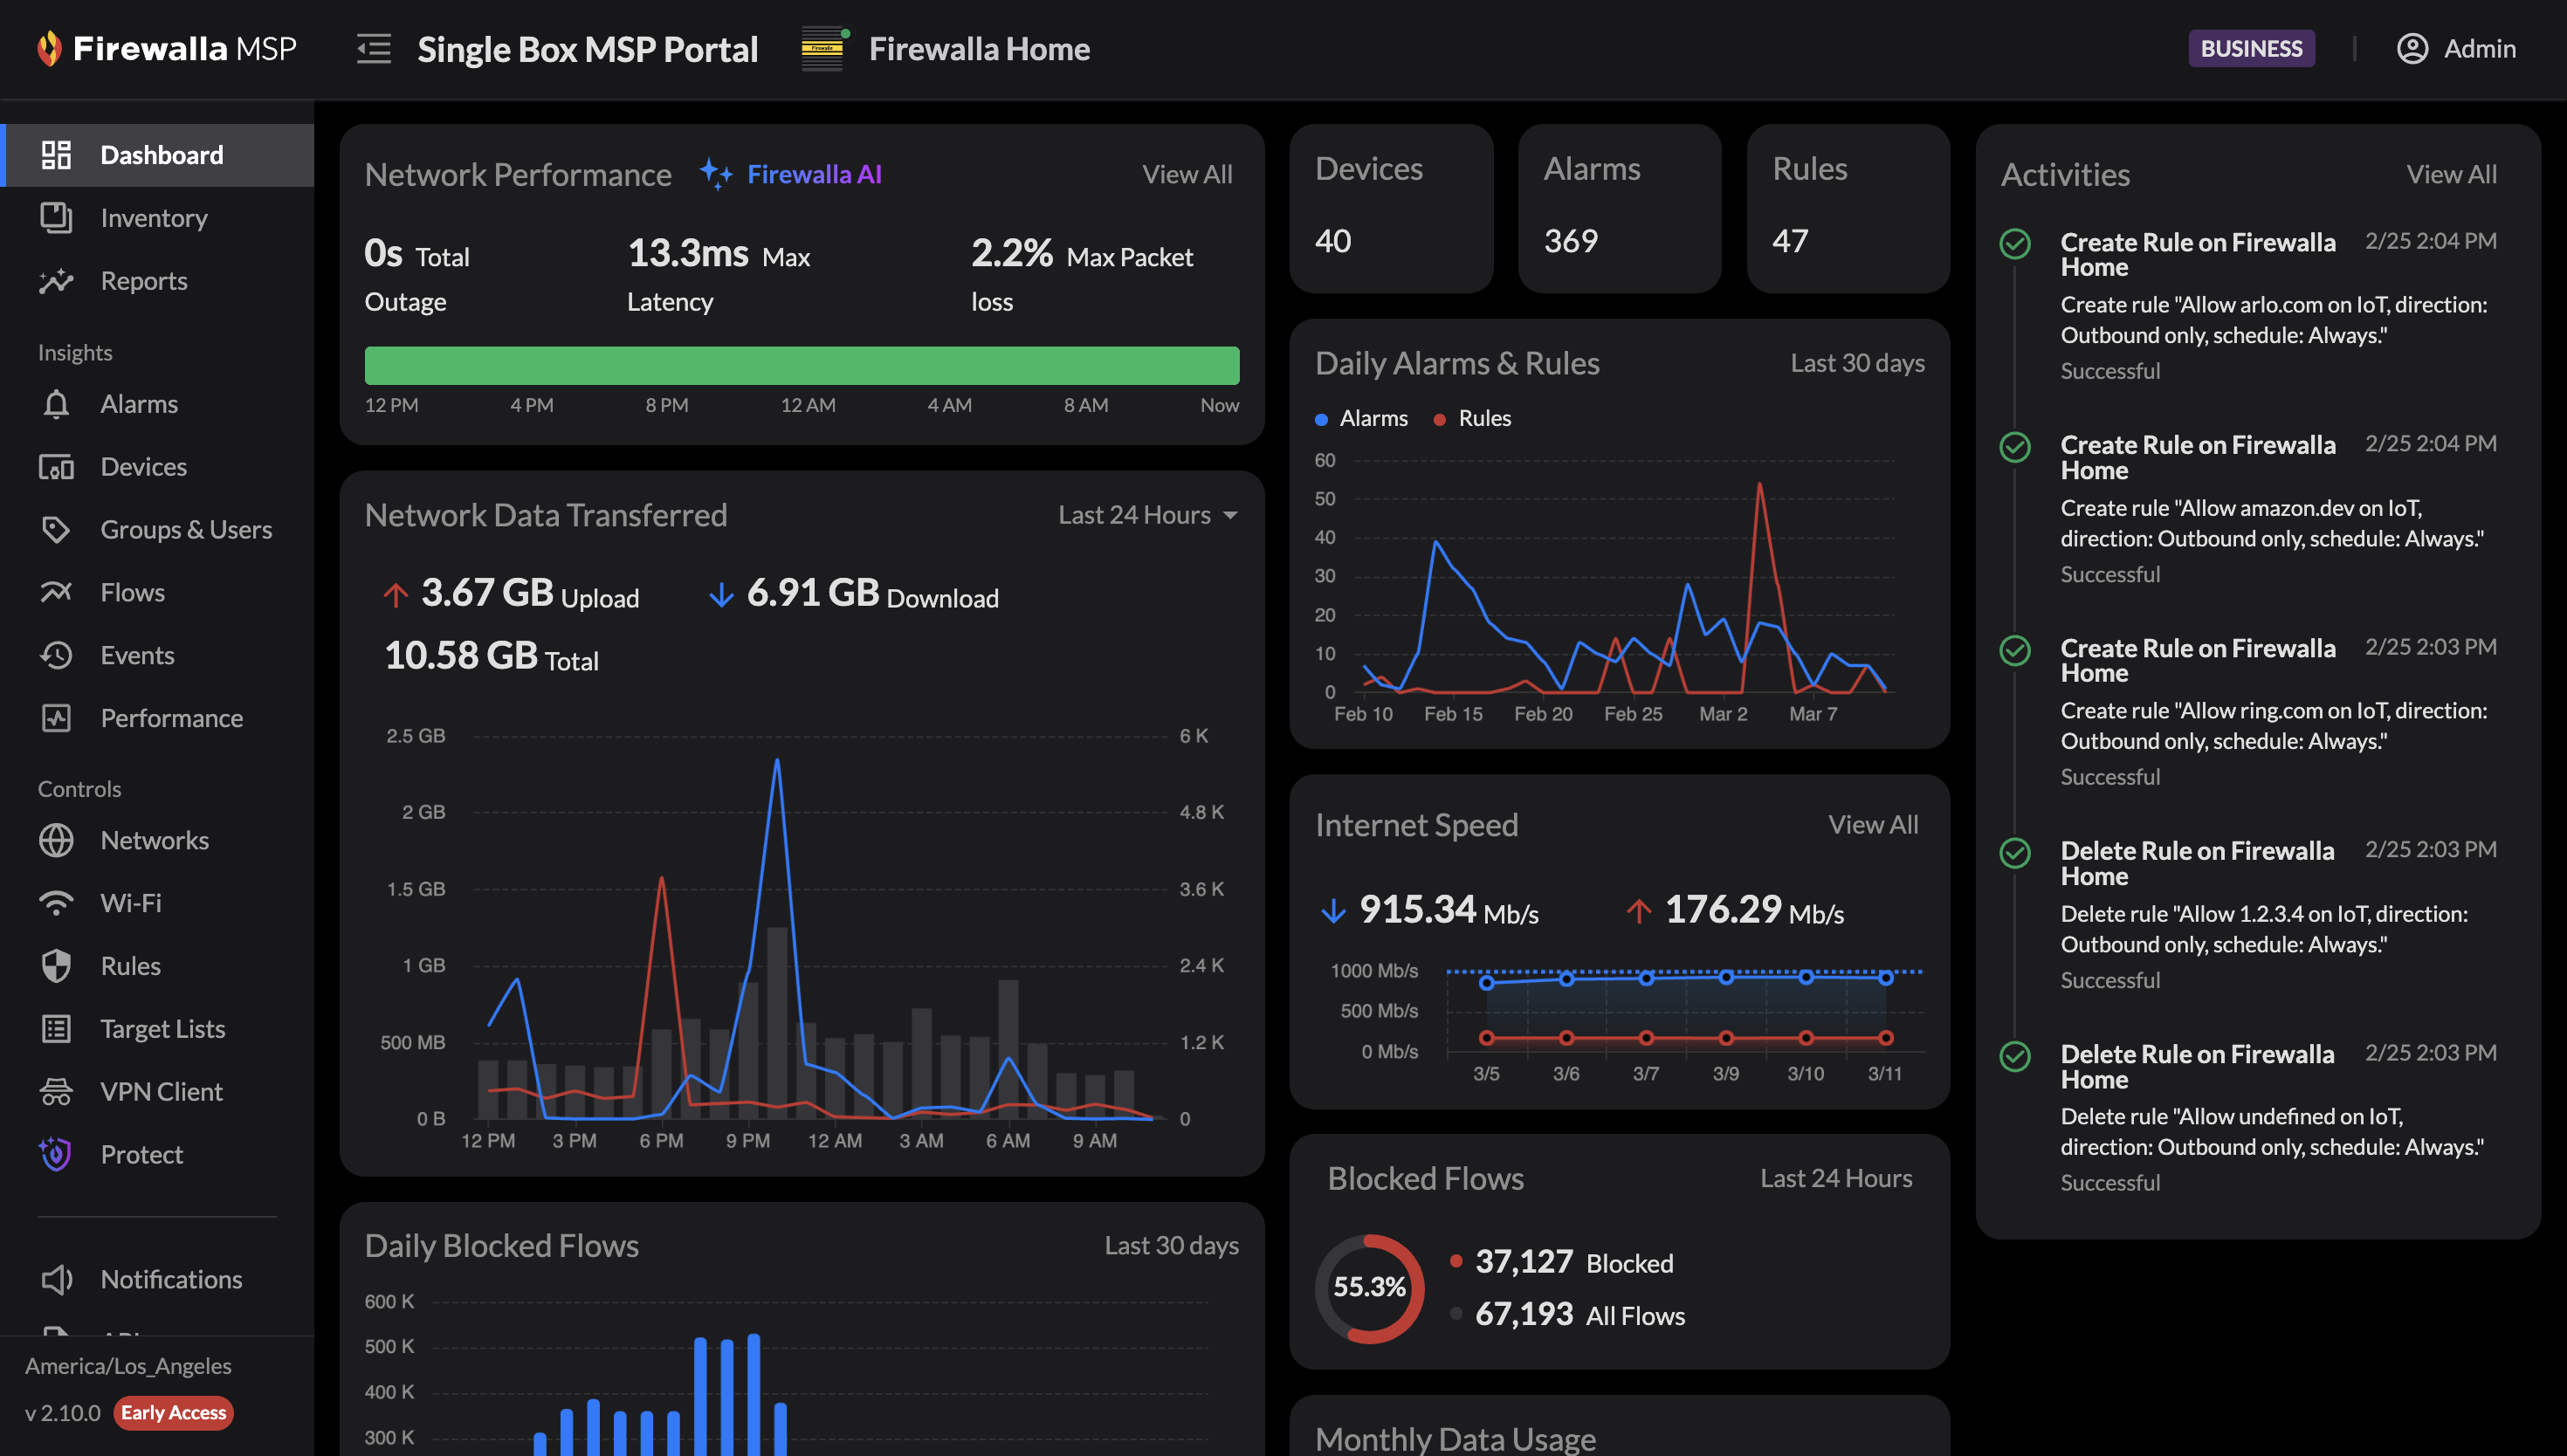
Task: Click the Wi-Fi sidebar icon
Action: [x=56, y=903]
